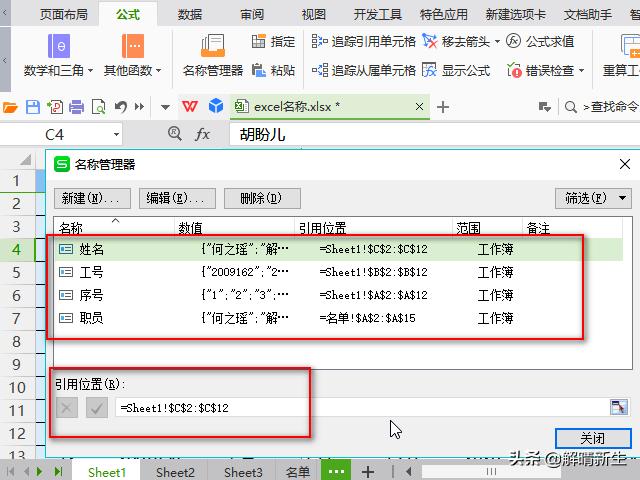Open print preview icon
The height and width of the screenshot is (480, 640).
pyautogui.click(x=98, y=107)
